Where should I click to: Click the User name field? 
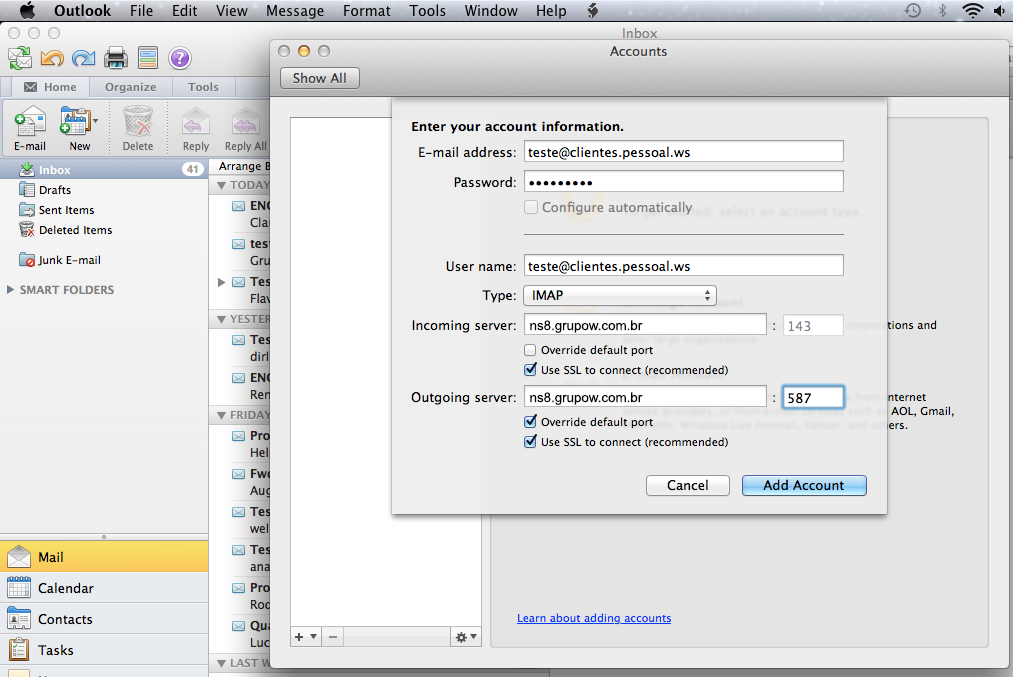[x=684, y=265]
